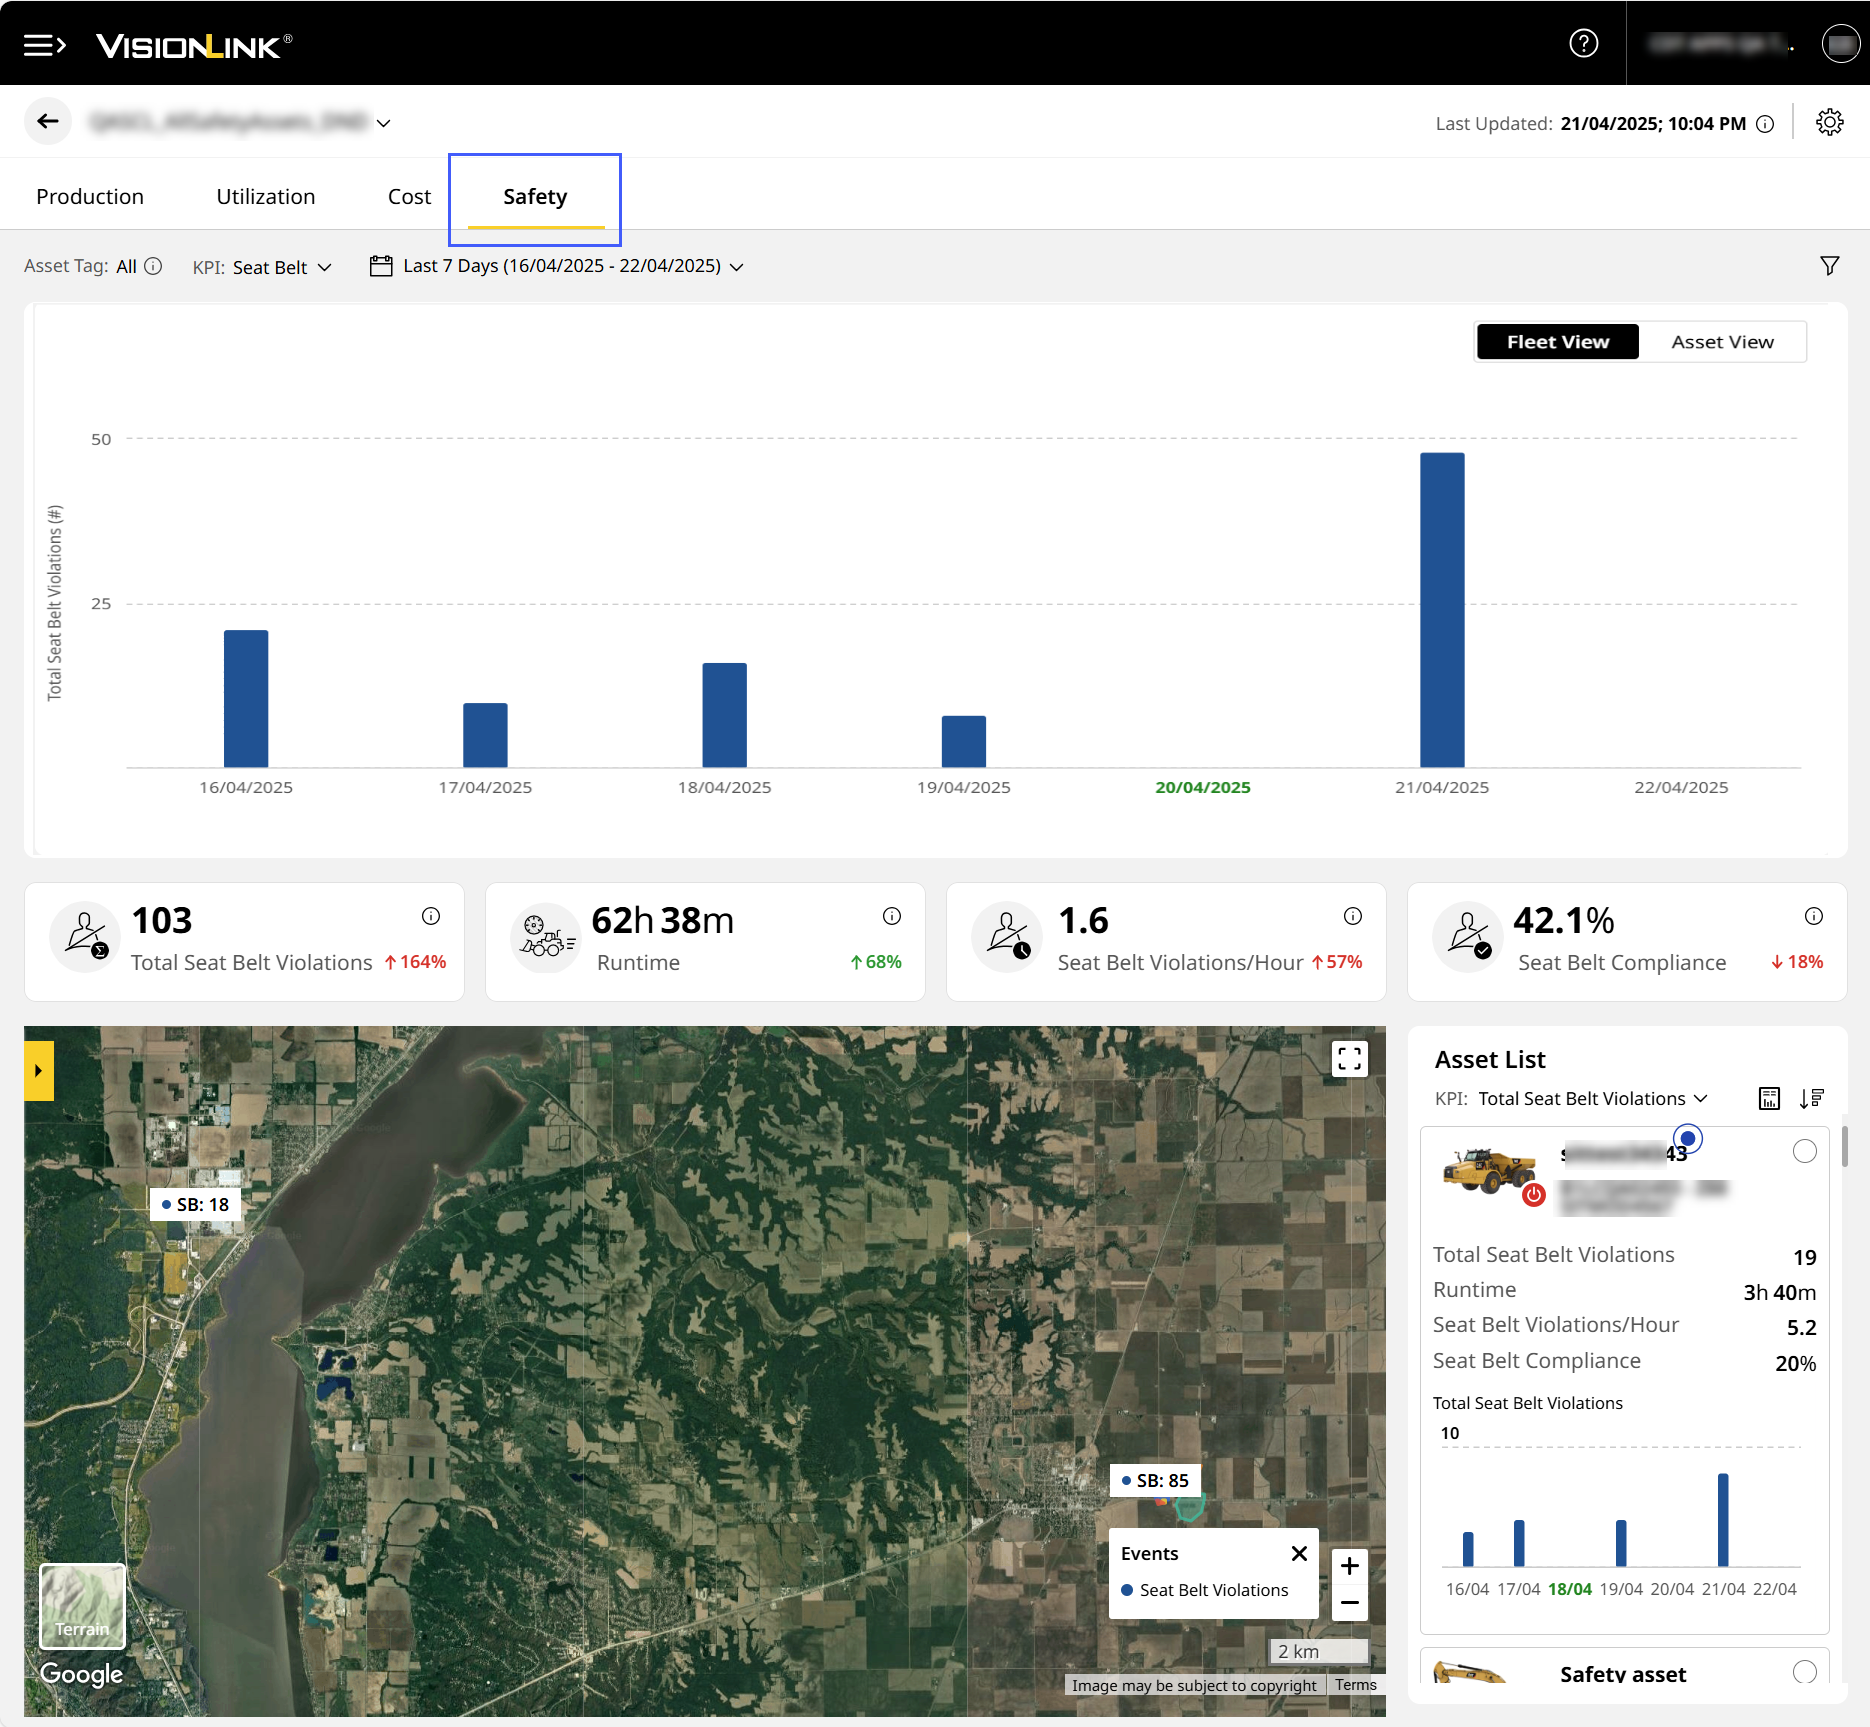Click the back arrow button
Screen dimensions: 1870x1727
(x=48, y=122)
